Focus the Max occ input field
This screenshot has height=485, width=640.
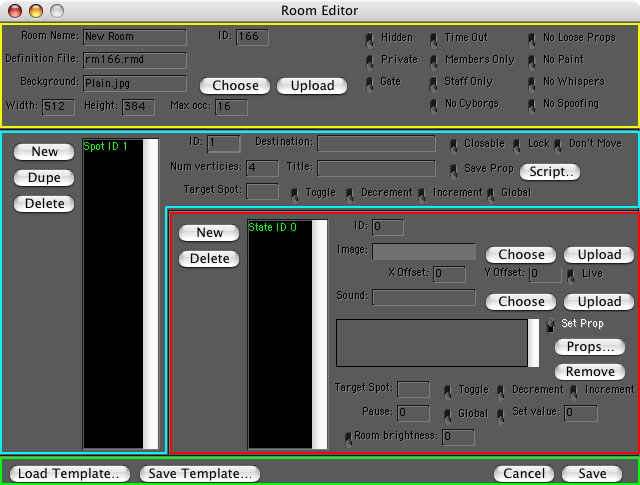[231, 106]
